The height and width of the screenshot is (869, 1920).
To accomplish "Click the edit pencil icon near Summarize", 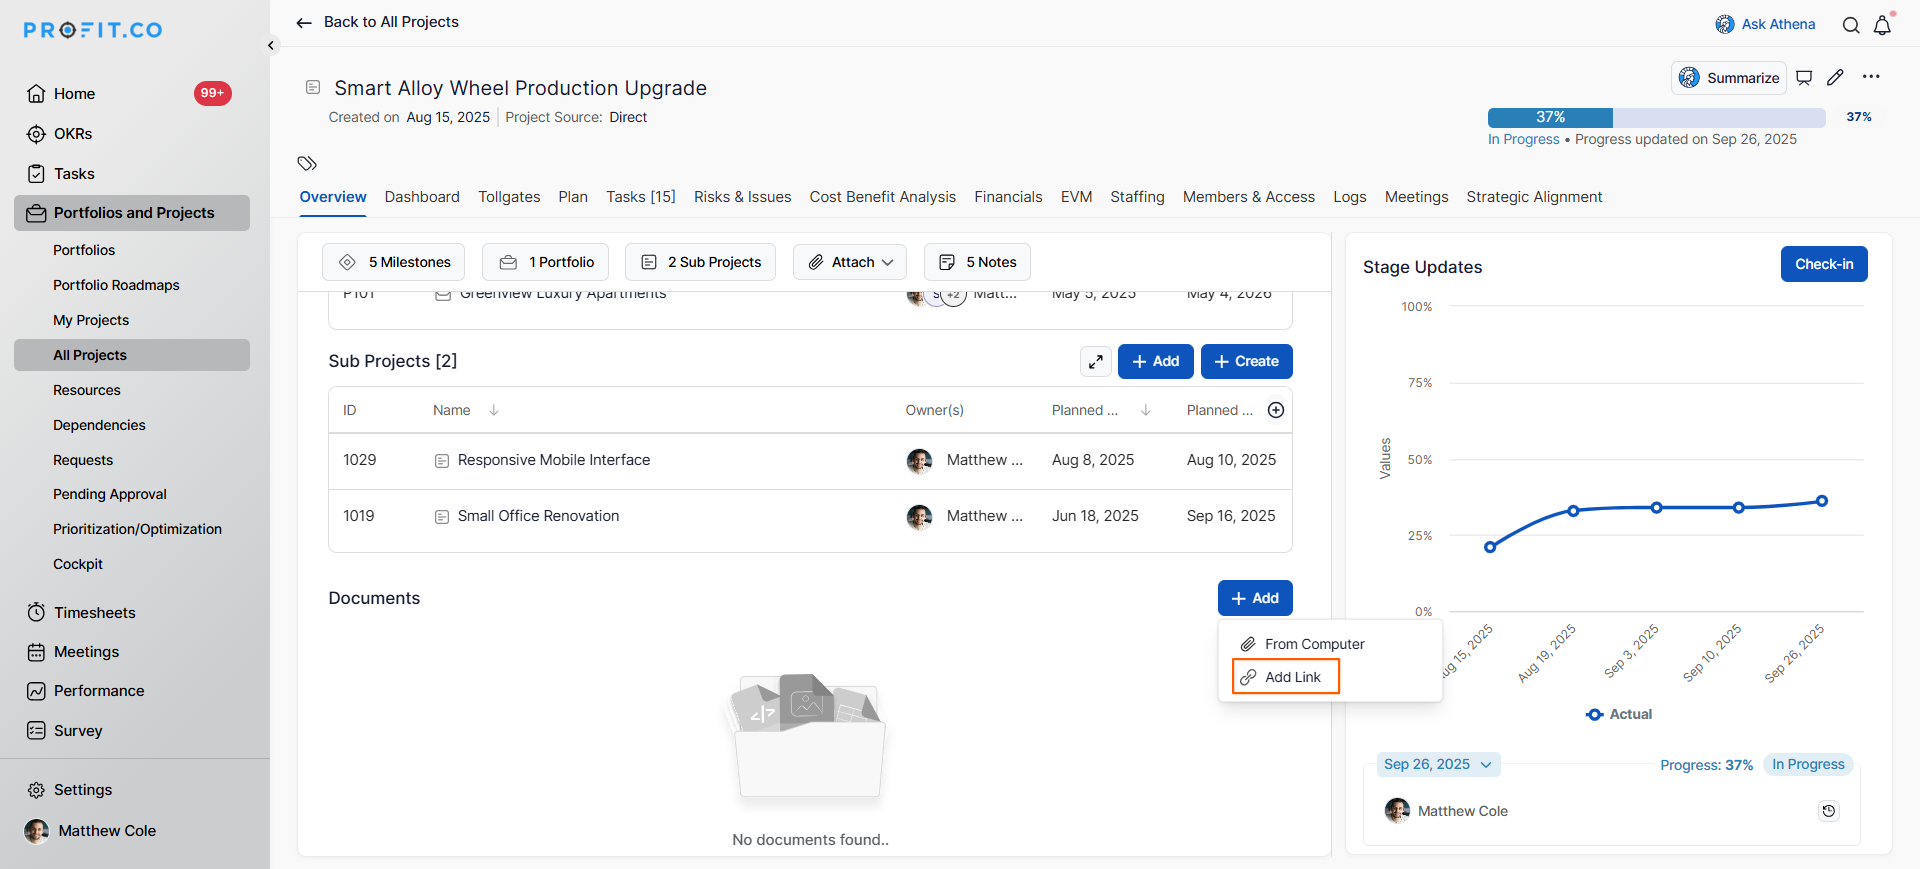I will click(x=1835, y=78).
